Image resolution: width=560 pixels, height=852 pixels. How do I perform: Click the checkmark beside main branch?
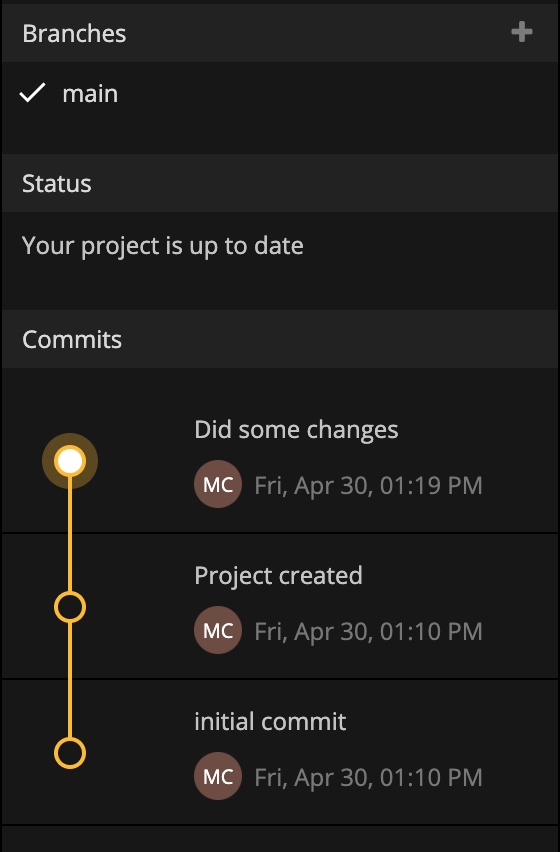[x=32, y=93]
